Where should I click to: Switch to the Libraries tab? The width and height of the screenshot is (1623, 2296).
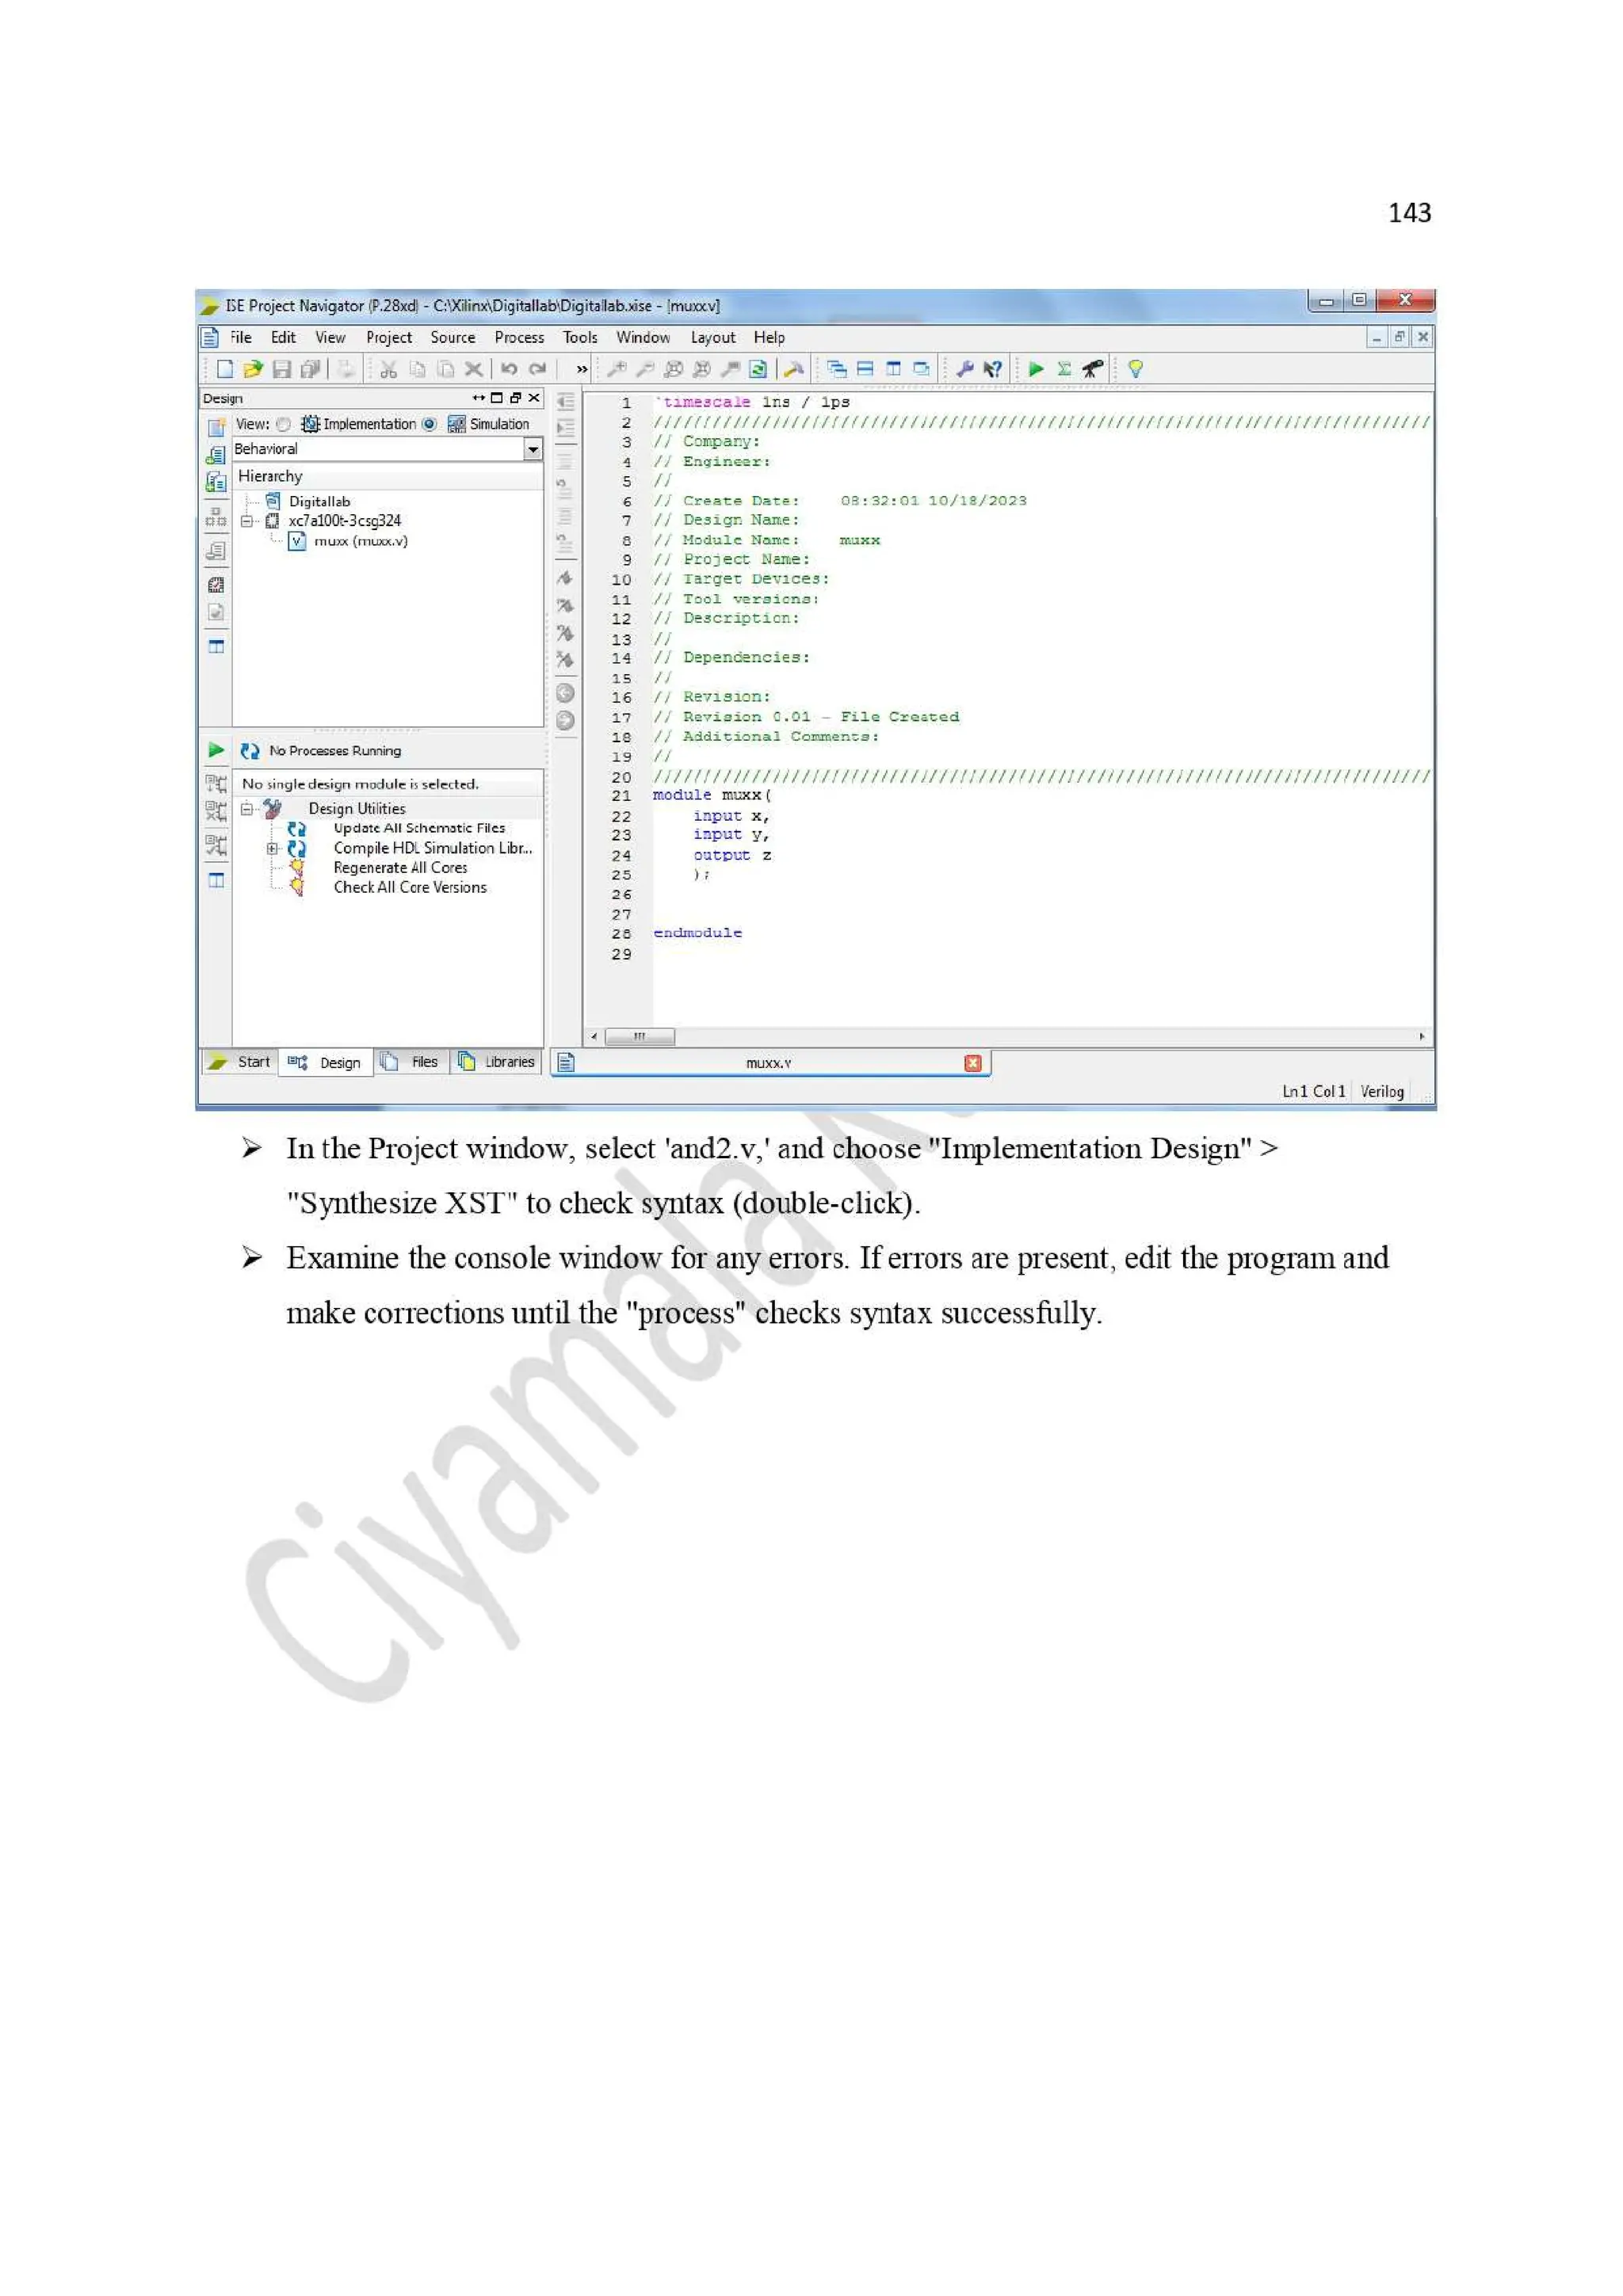(497, 1062)
